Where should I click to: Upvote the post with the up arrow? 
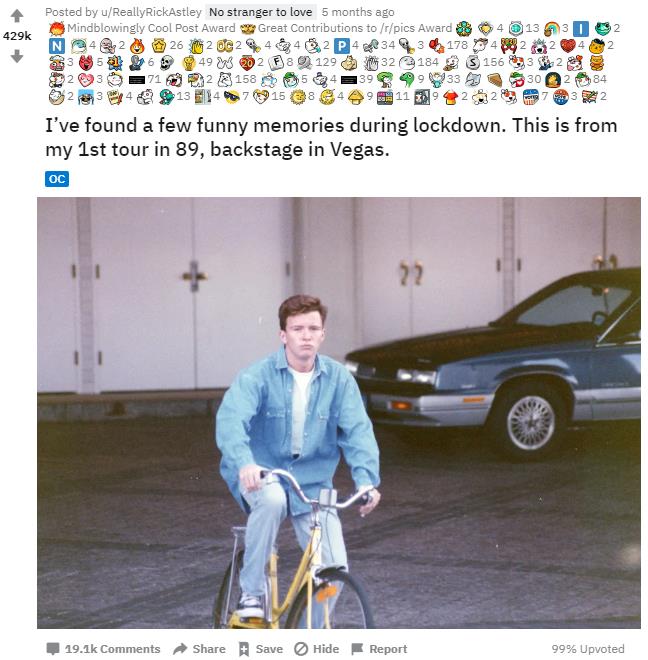(17, 16)
